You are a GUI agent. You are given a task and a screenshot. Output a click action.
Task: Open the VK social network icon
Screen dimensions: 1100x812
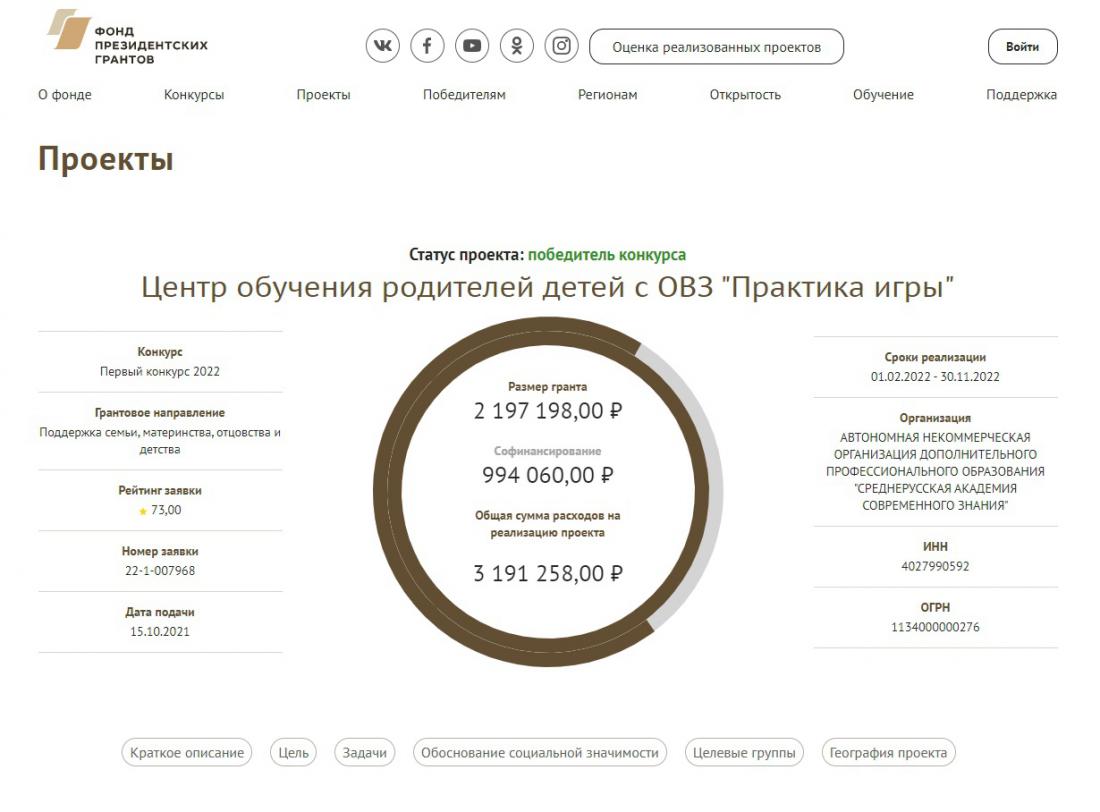coord(382,46)
